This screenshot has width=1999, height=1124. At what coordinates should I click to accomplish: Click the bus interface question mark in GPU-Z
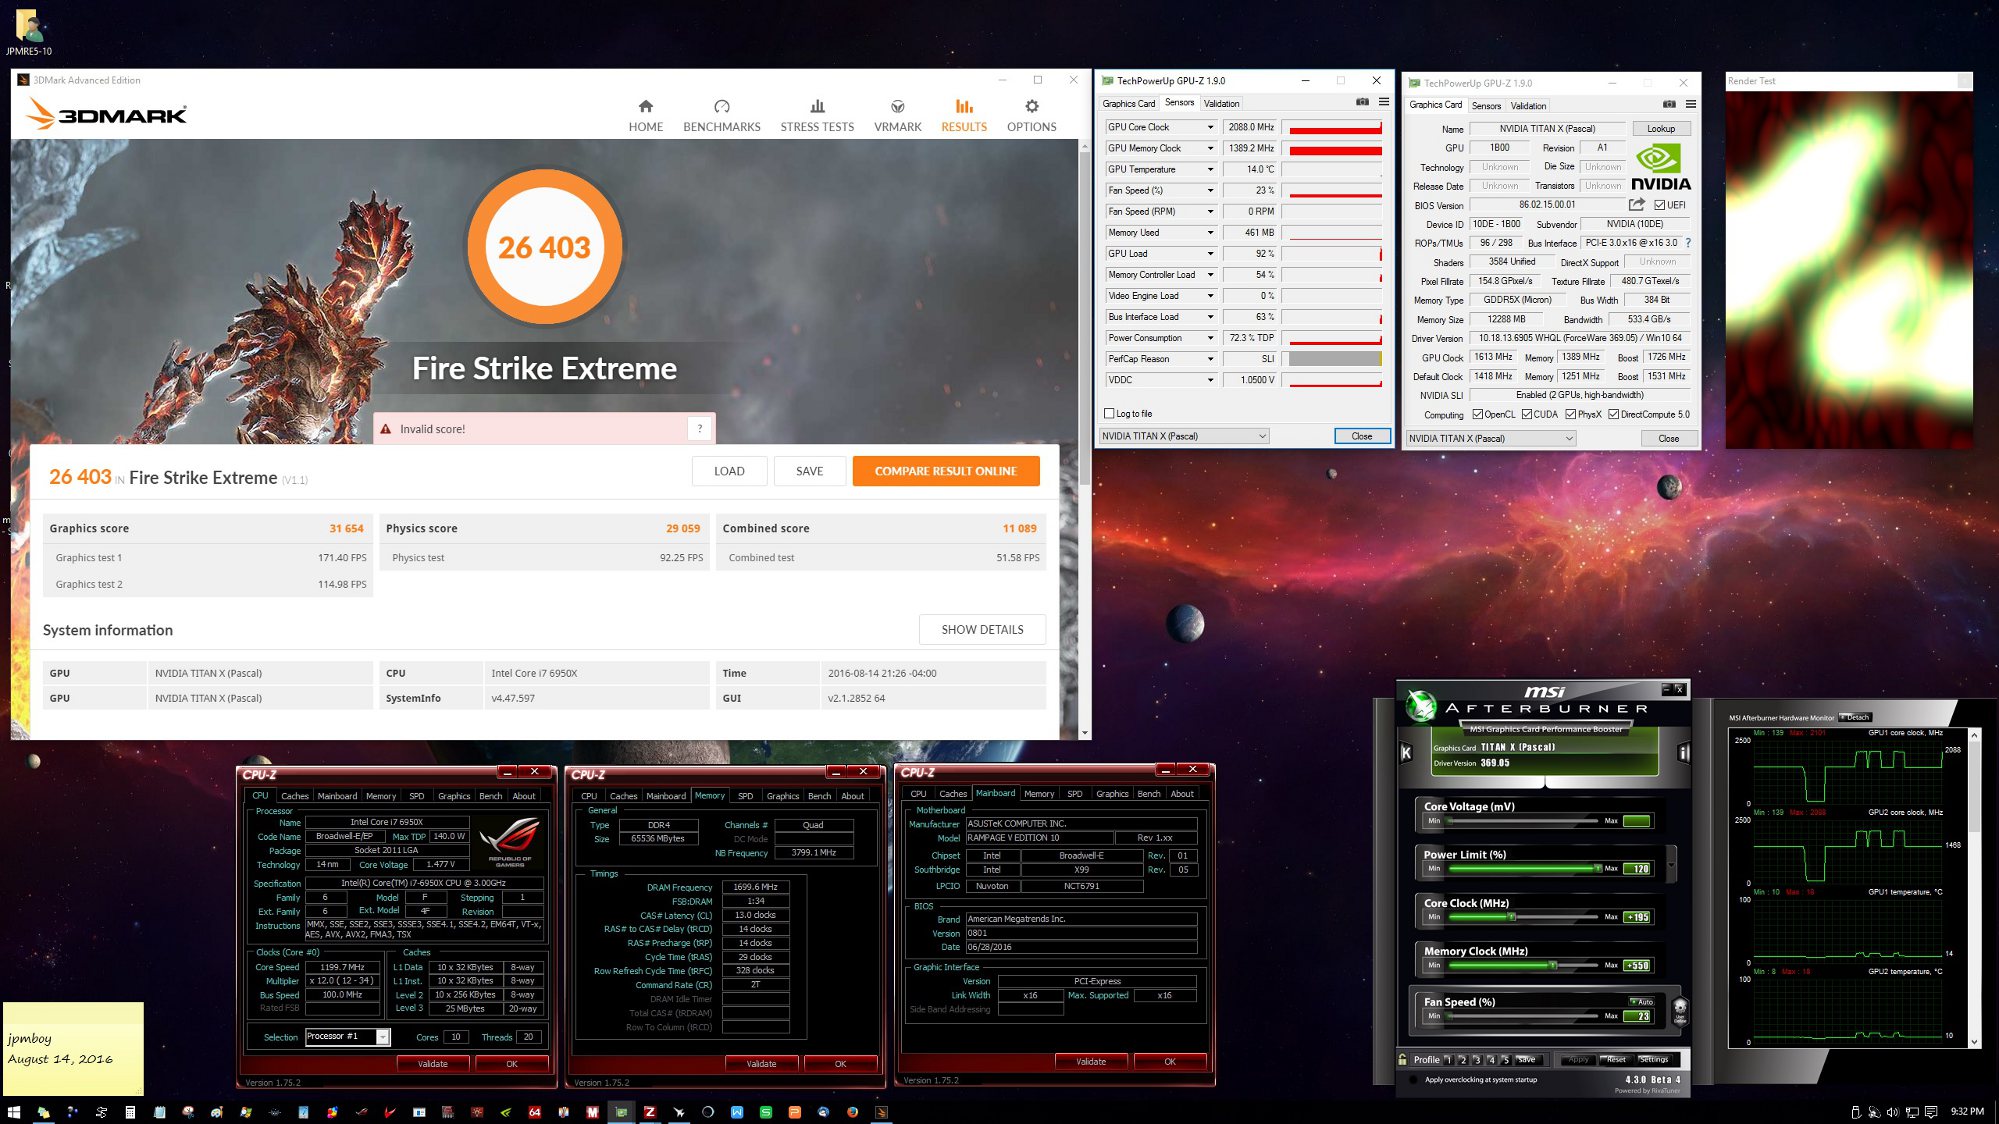(1689, 243)
